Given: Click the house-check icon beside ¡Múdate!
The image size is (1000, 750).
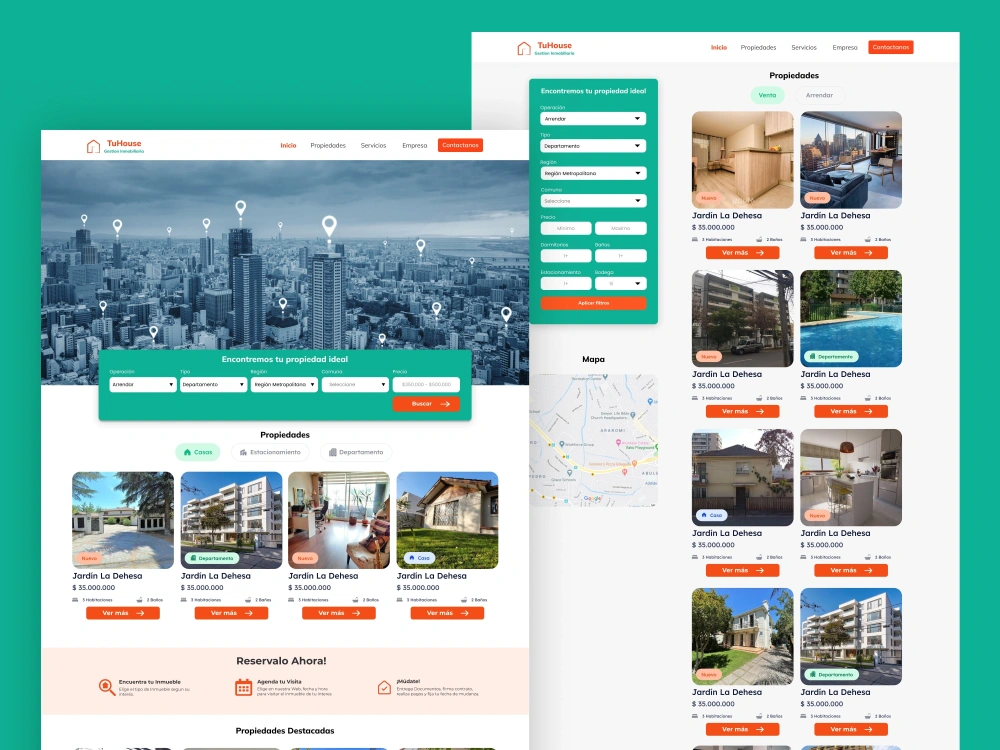Looking at the screenshot, I should pos(384,688).
